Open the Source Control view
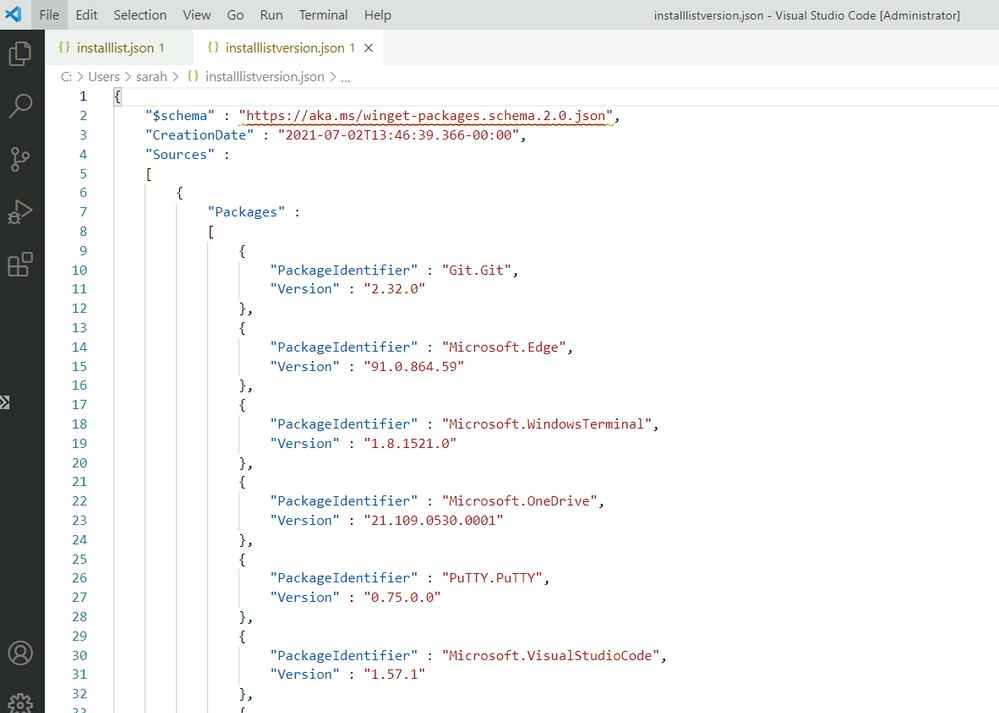Screen dimensions: 999x713 20,159
